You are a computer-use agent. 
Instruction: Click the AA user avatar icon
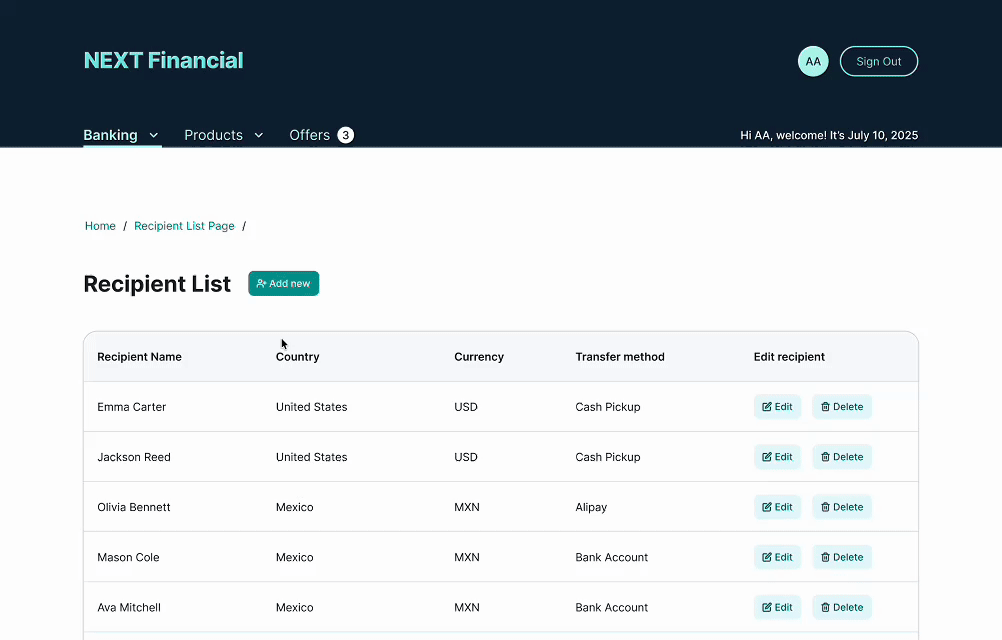813,61
